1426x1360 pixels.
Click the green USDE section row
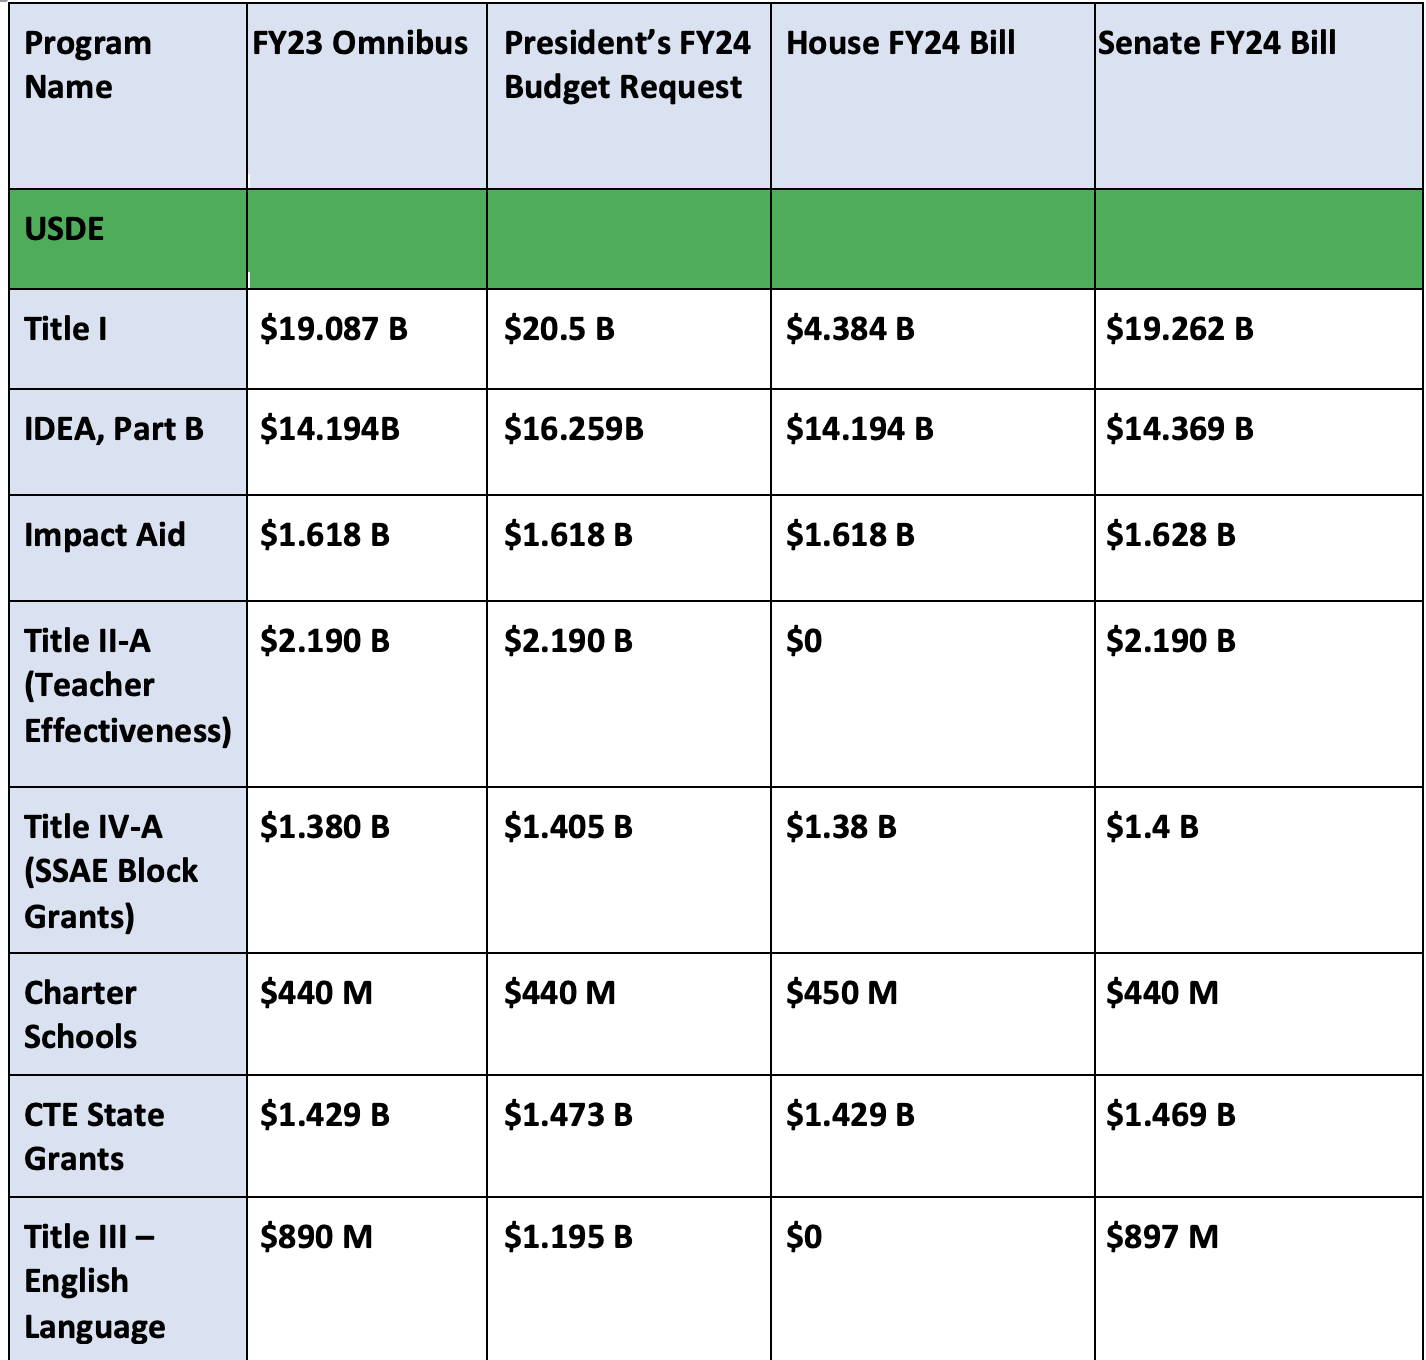(716, 239)
